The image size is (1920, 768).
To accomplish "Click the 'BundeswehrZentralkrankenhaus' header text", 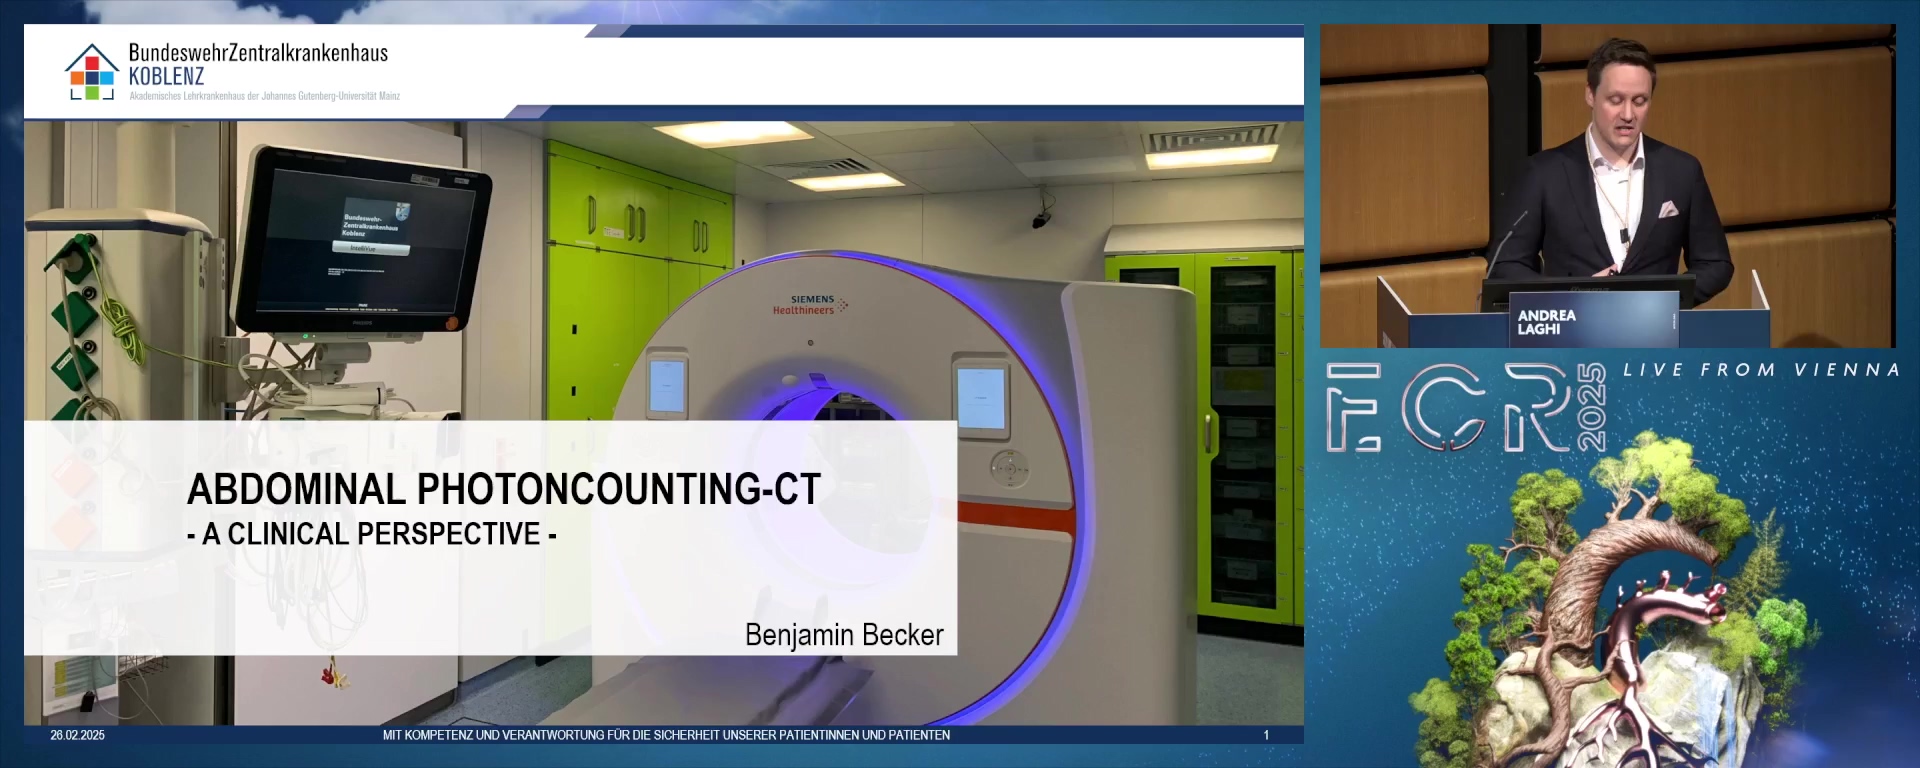I will coord(258,53).
